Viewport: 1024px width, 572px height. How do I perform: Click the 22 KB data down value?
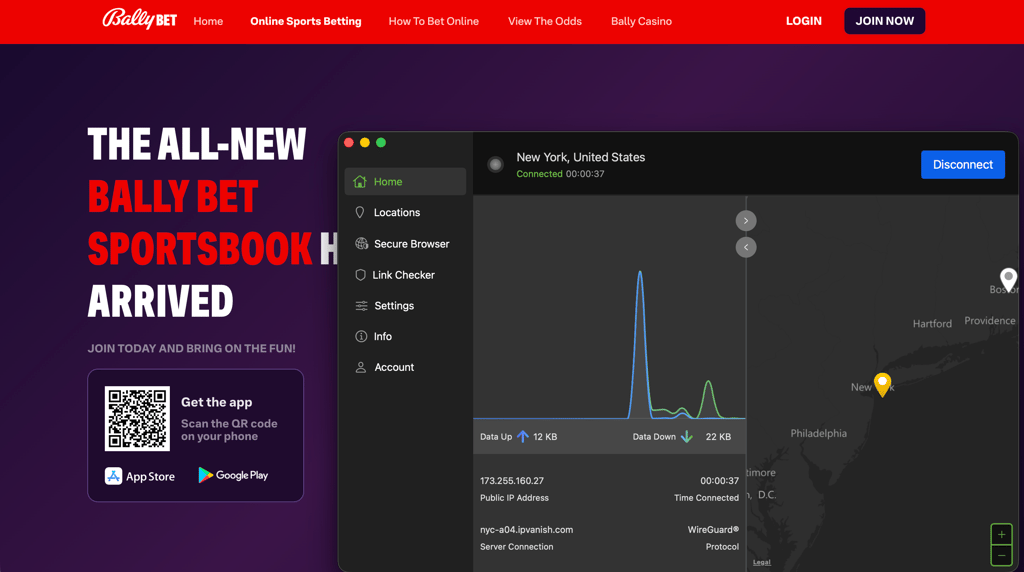tap(718, 437)
